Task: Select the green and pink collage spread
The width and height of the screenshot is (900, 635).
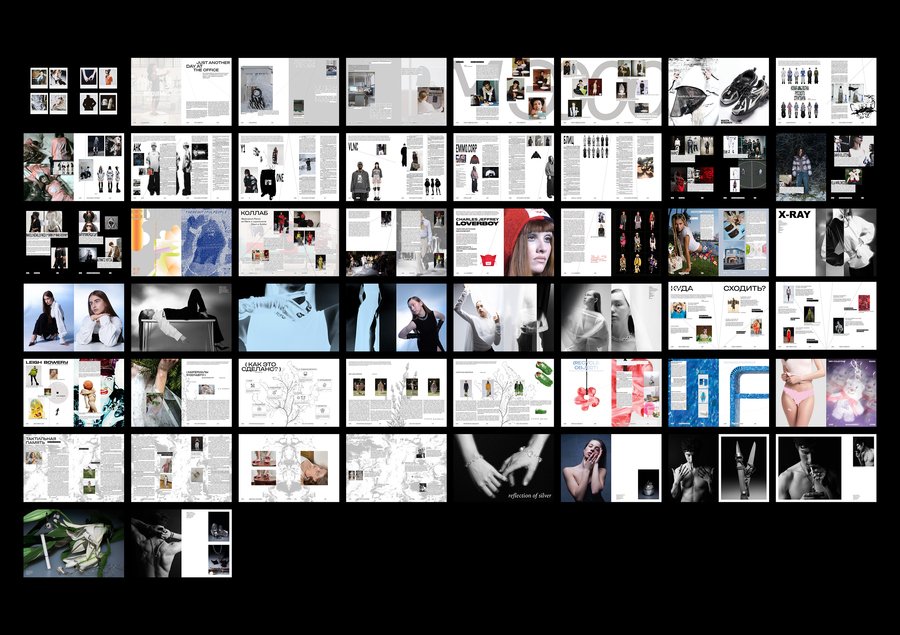Action: pos(73,167)
